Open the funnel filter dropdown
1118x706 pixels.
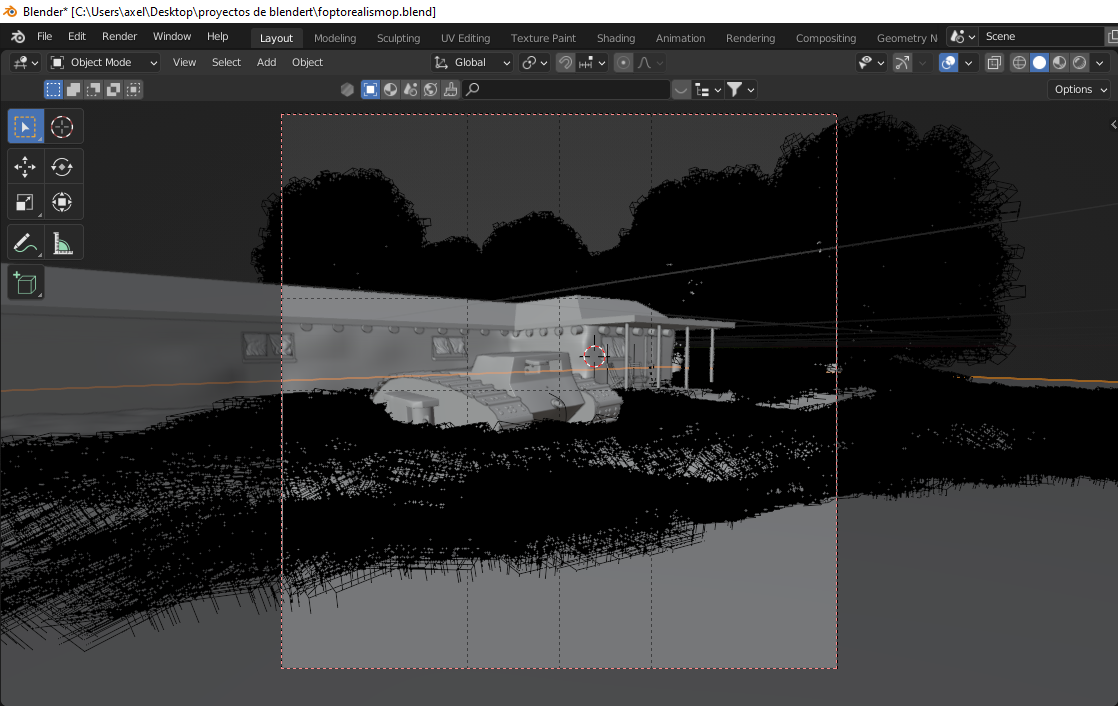[x=740, y=89]
